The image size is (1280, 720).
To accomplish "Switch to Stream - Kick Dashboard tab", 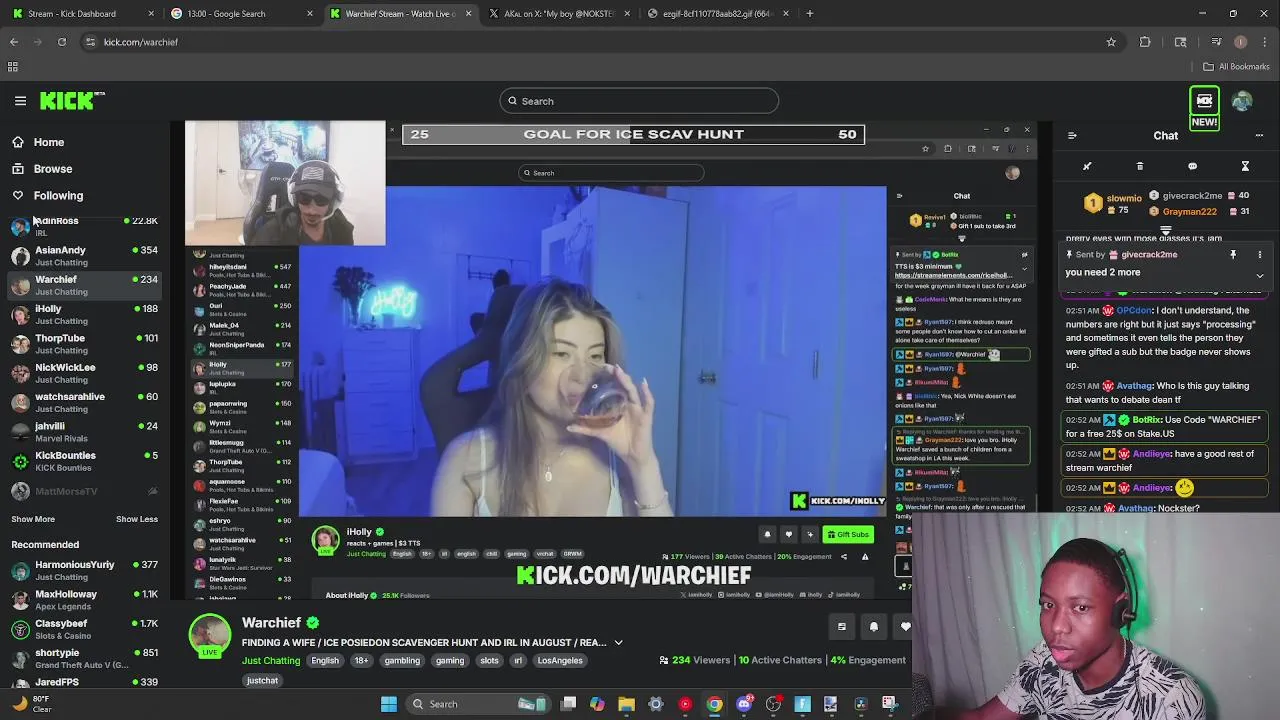I will 83,14.
